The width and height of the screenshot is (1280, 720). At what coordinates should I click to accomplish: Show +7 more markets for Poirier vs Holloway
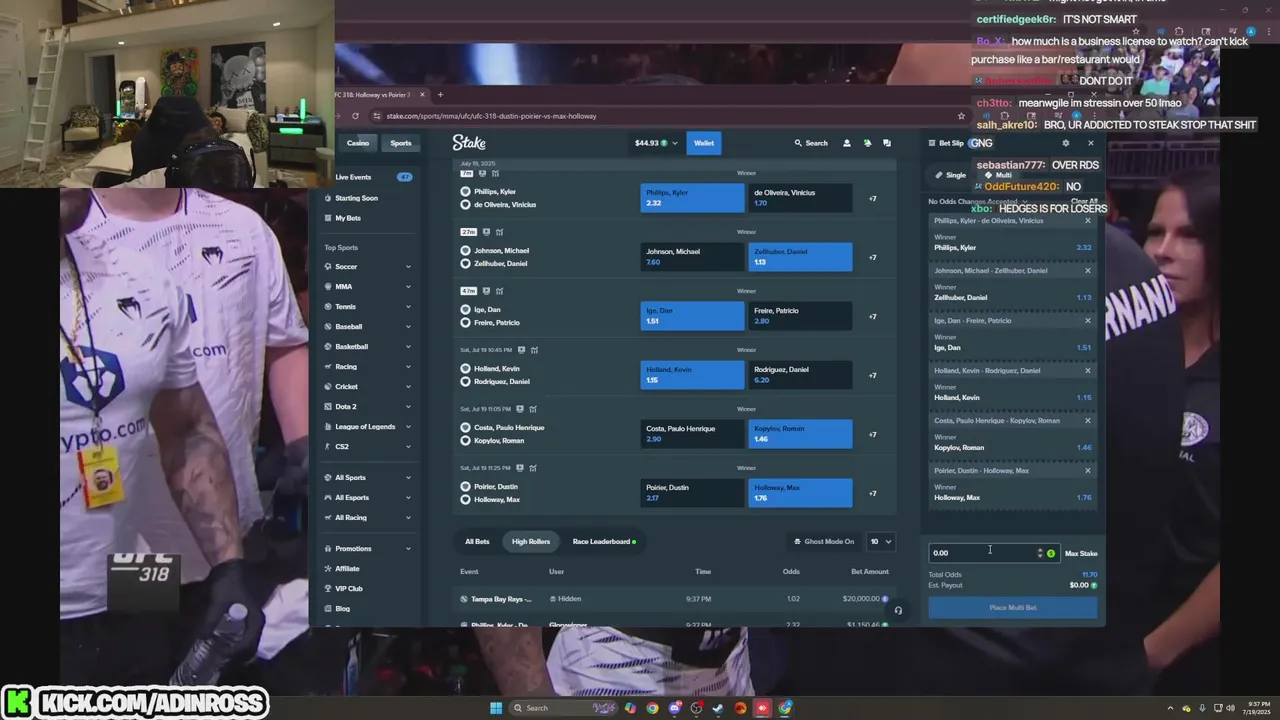coord(872,493)
